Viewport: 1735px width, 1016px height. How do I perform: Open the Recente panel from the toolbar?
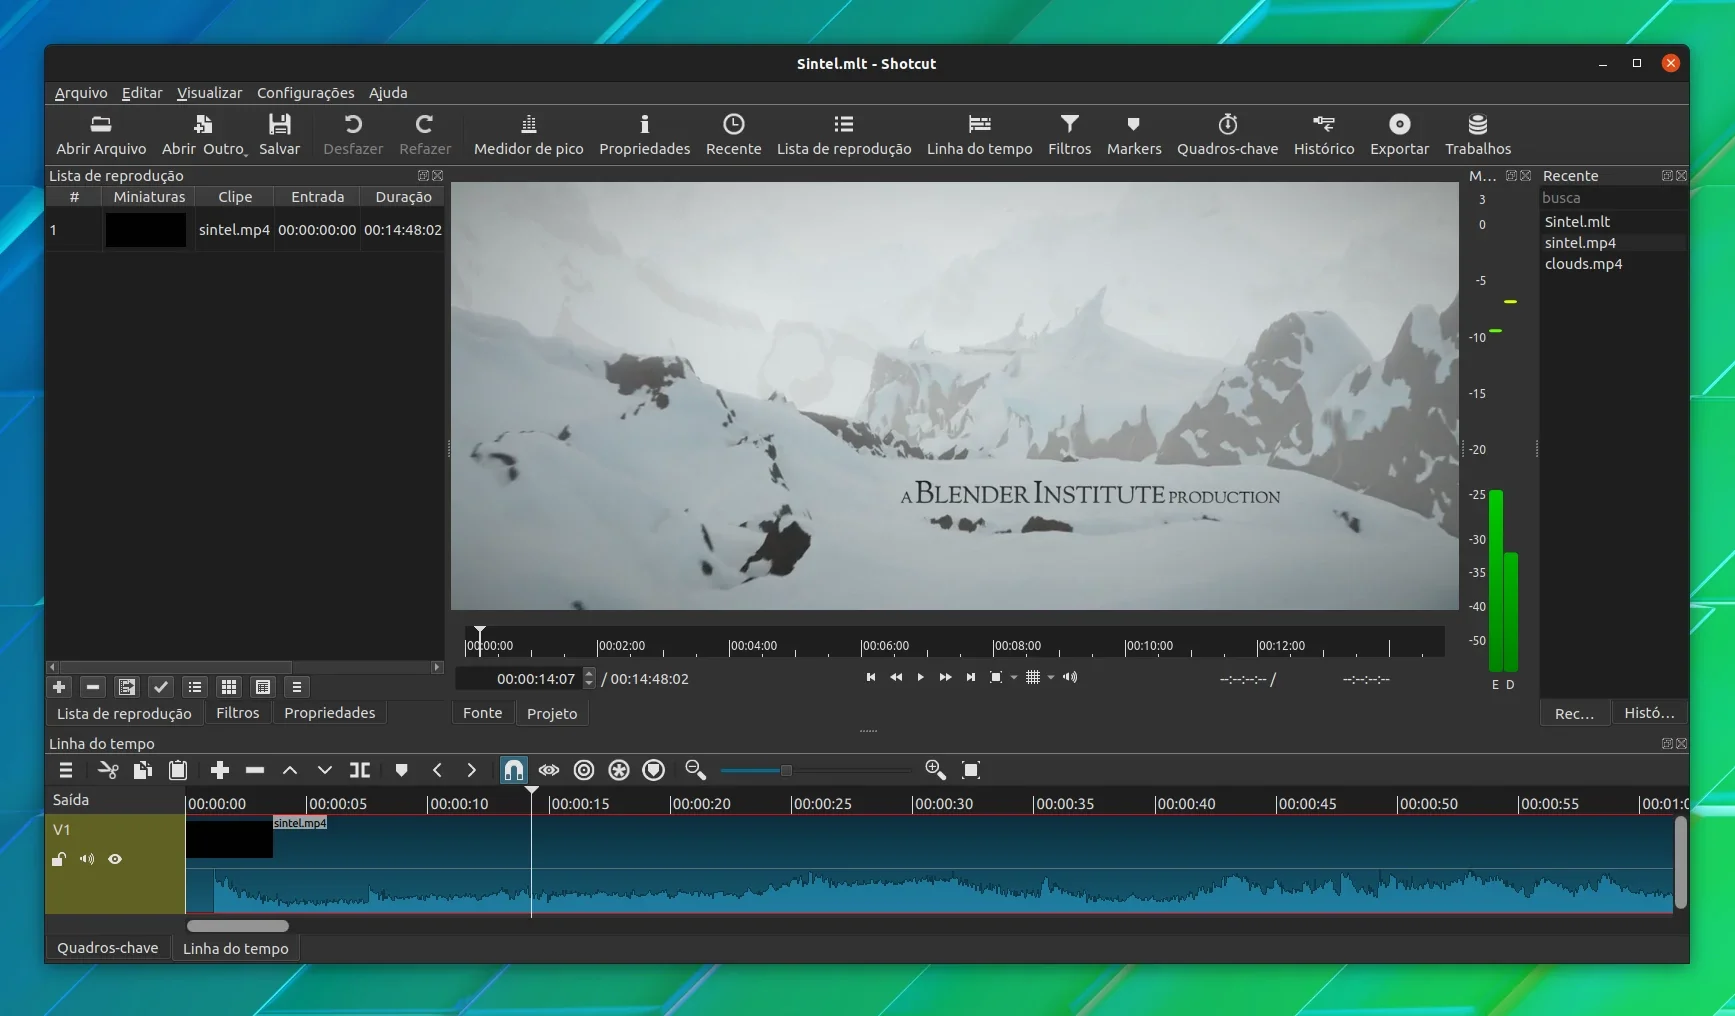click(733, 134)
